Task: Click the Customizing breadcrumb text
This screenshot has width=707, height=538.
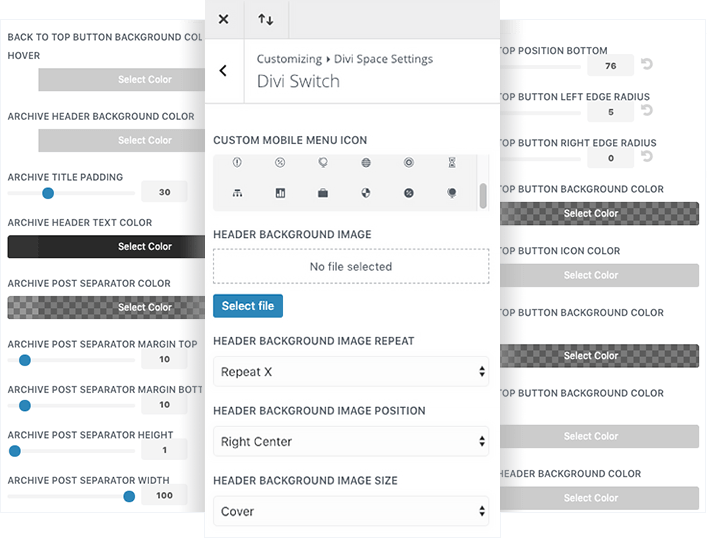Action: click(289, 59)
